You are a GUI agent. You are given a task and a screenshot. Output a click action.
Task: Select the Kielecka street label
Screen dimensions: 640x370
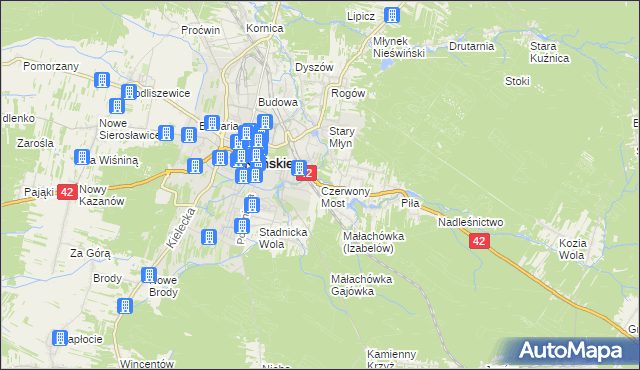(x=181, y=228)
